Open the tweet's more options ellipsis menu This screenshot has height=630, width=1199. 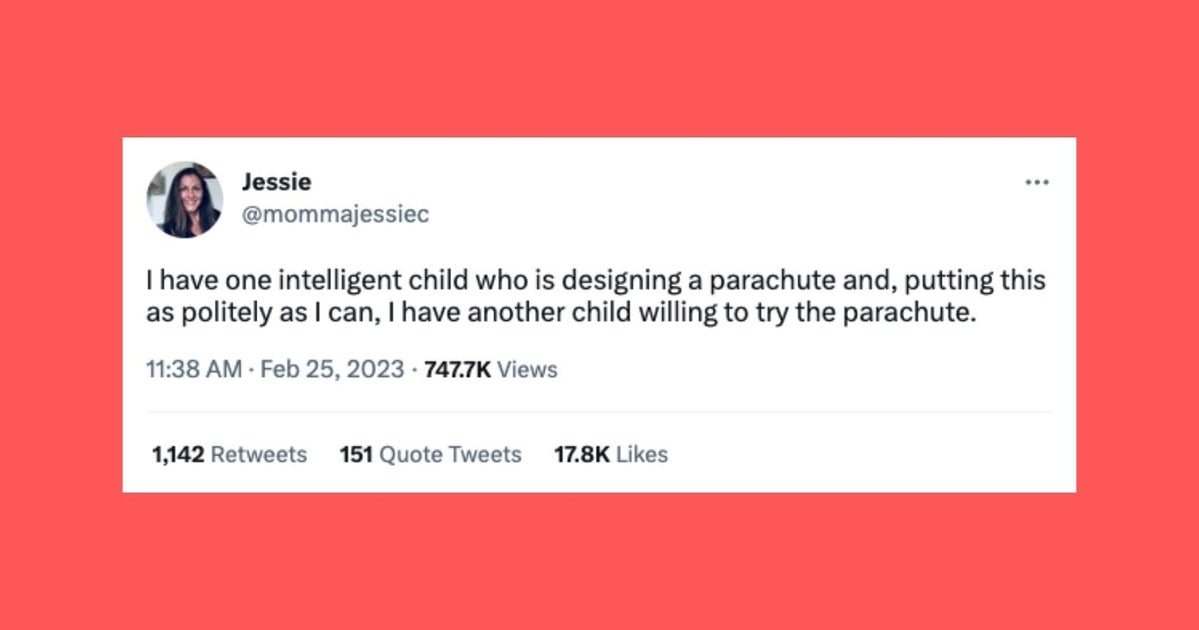click(1037, 181)
